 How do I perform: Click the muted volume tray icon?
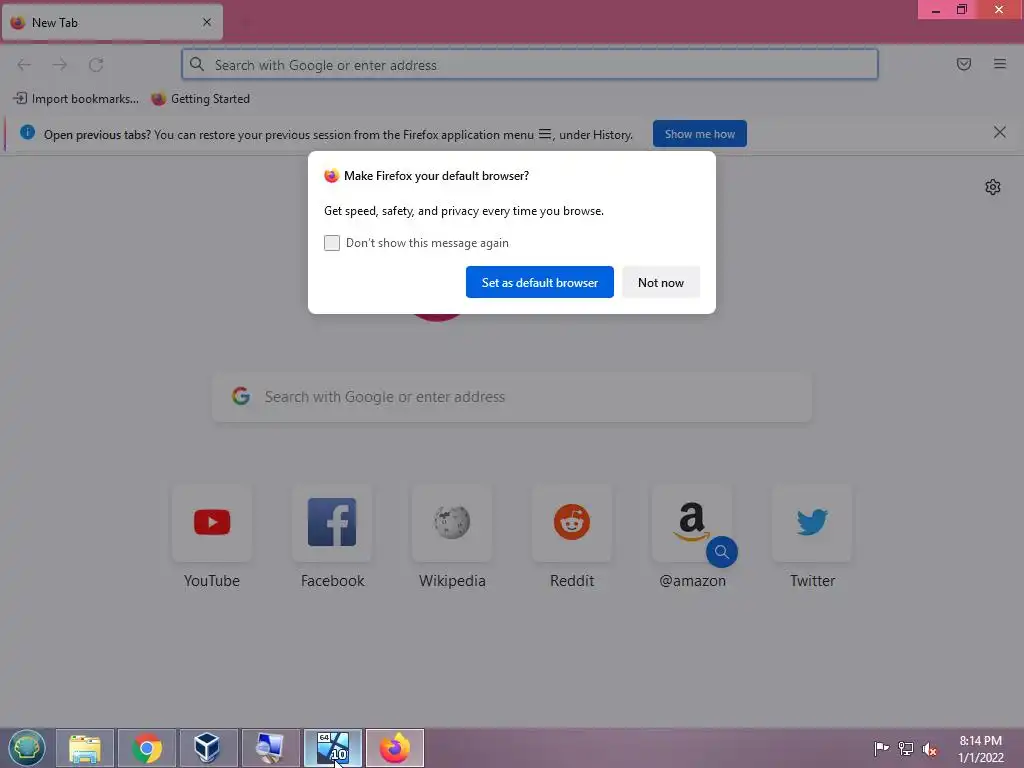(930, 749)
